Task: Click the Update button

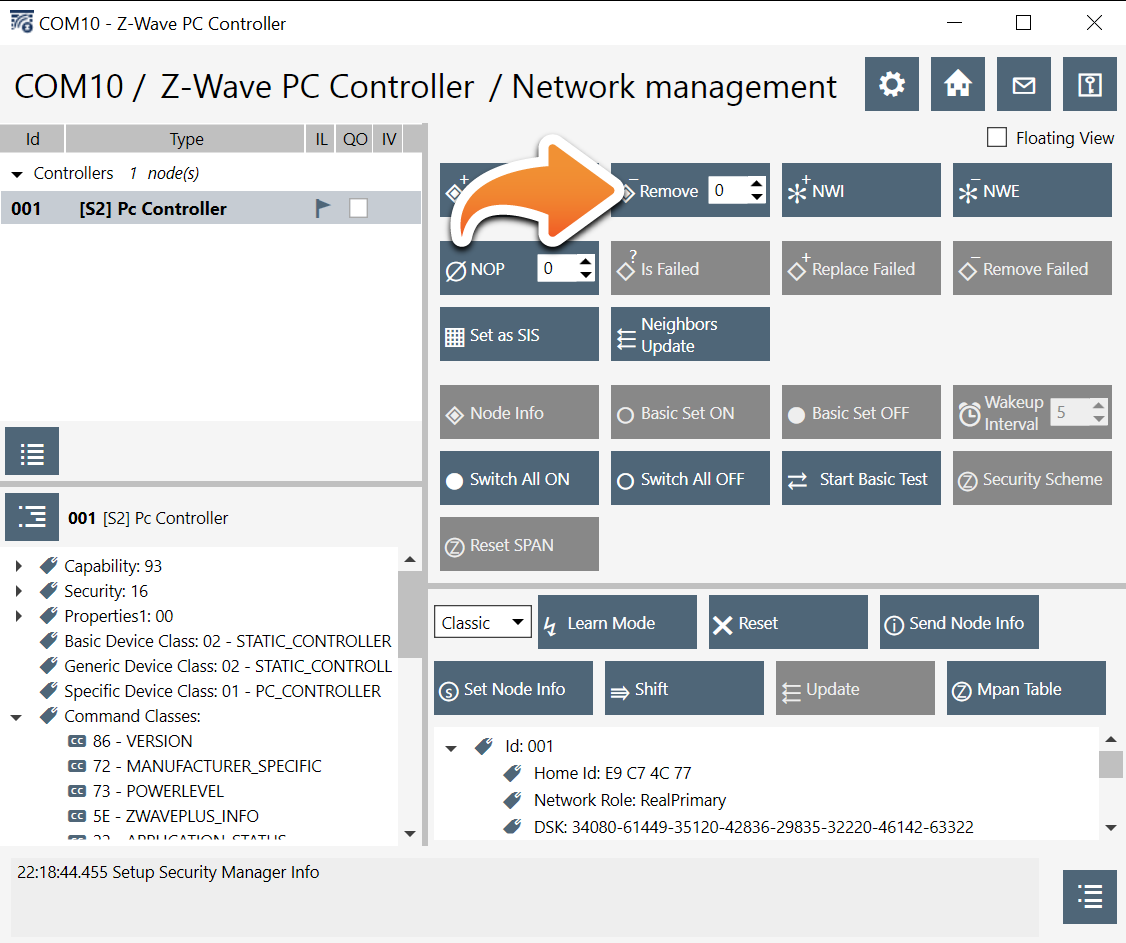Action: coord(855,688)
